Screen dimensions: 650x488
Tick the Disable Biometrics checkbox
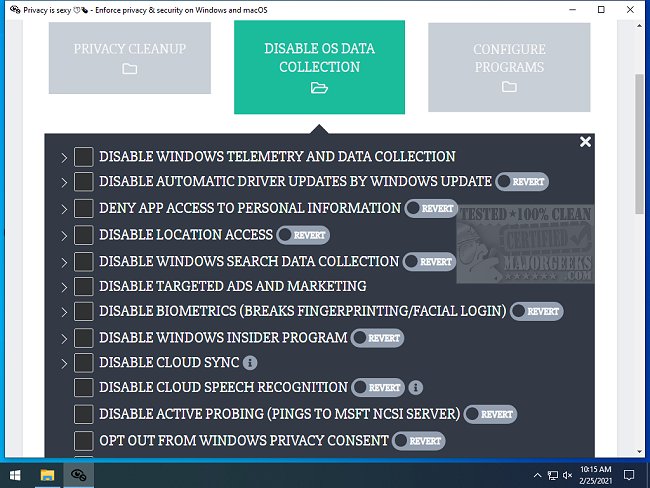(84, 311)
